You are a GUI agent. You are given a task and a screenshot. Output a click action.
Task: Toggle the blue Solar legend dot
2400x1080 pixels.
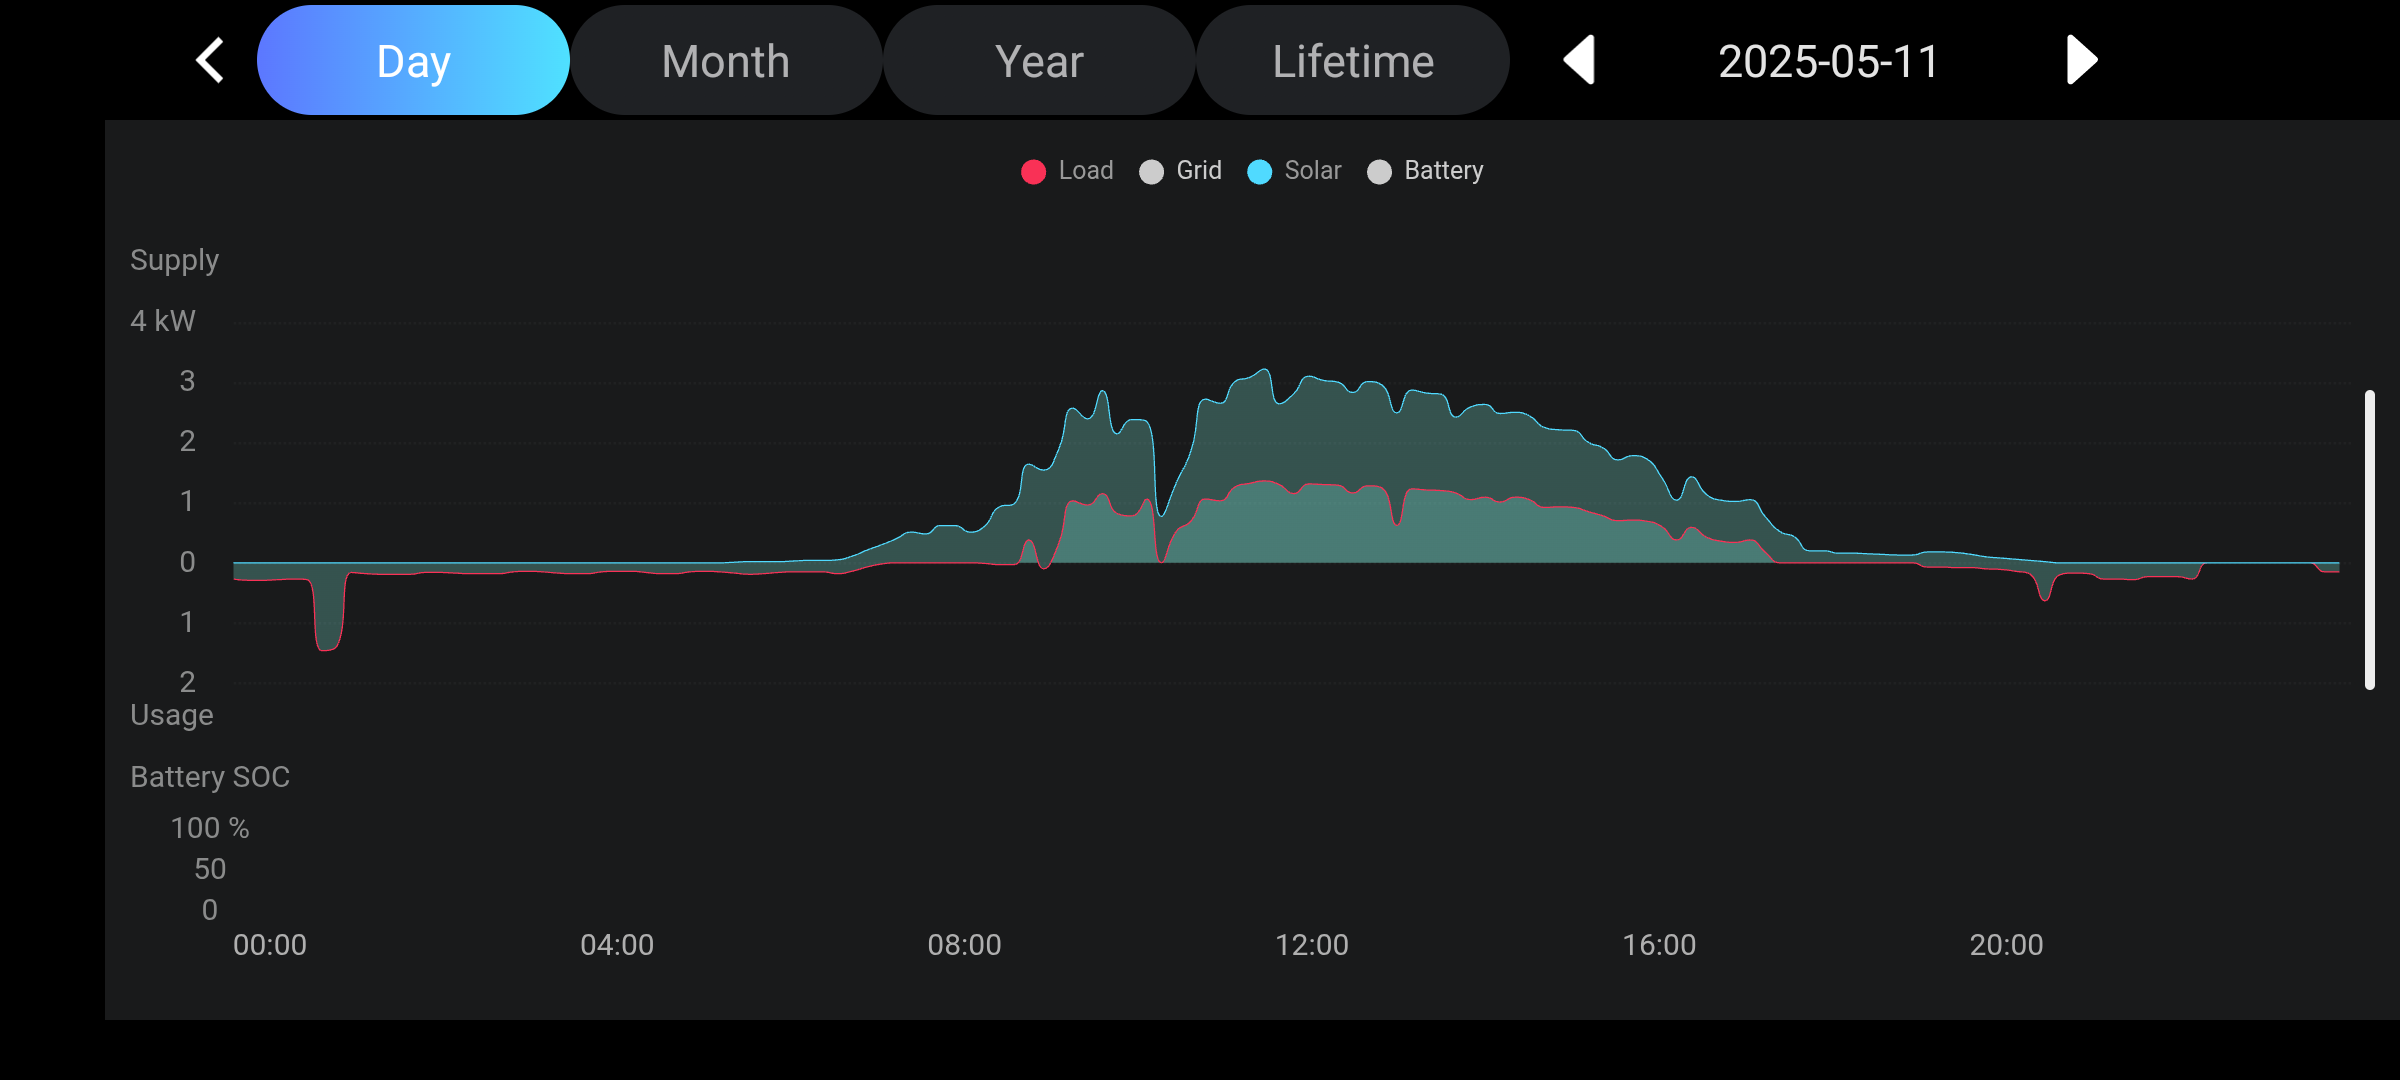(x=1259, y=172)
